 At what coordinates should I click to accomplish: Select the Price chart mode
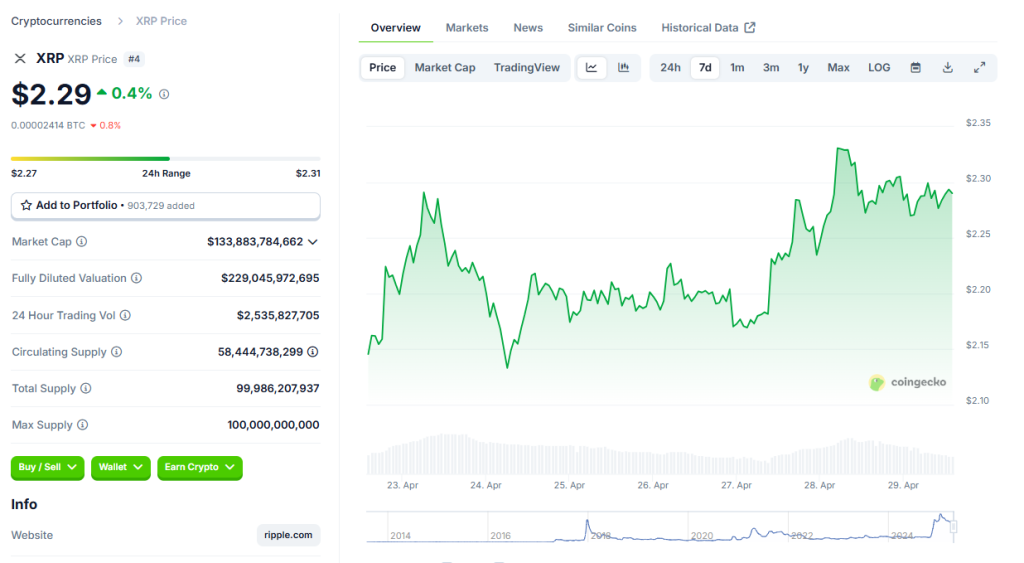[x=383, y=67]
